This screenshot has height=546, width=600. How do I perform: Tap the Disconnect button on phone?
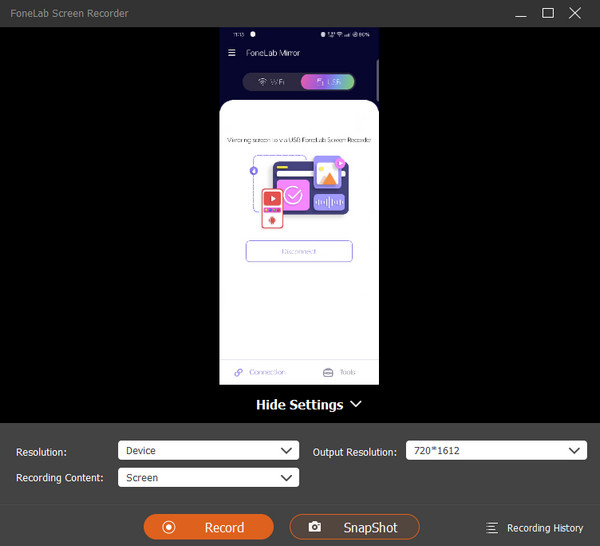coord(299,251)
